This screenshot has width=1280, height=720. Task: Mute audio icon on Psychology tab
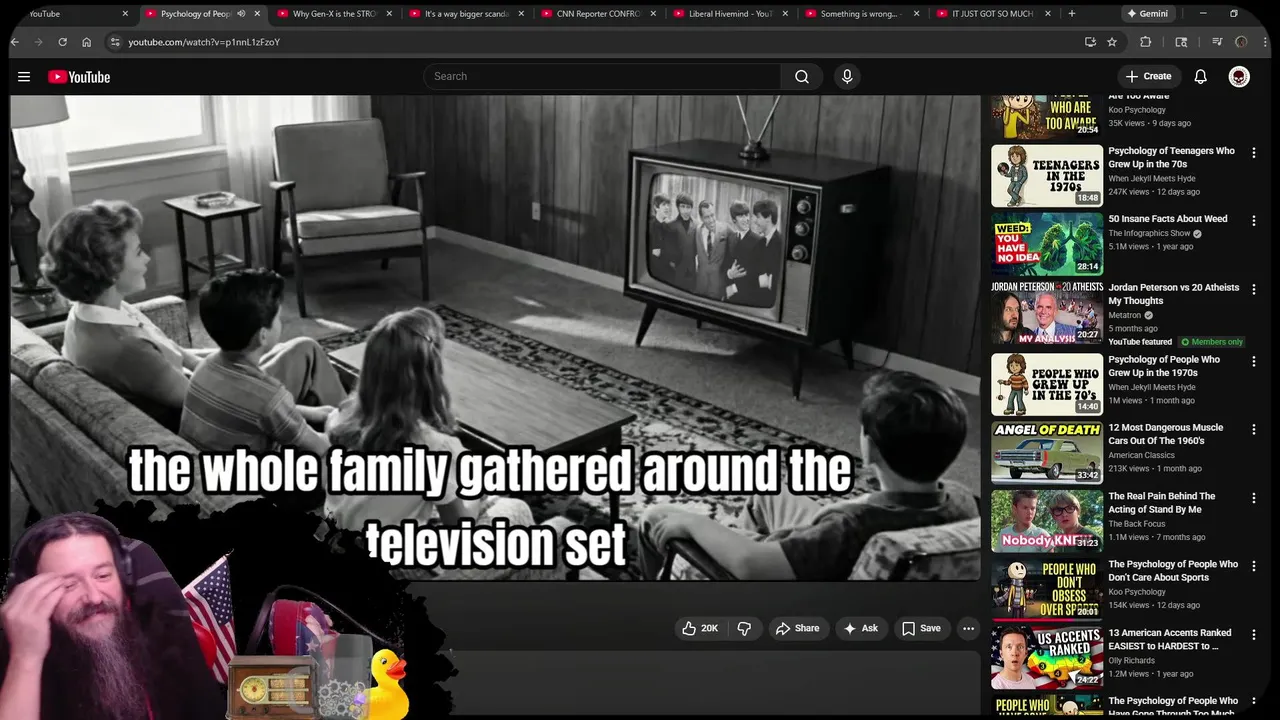240,14
